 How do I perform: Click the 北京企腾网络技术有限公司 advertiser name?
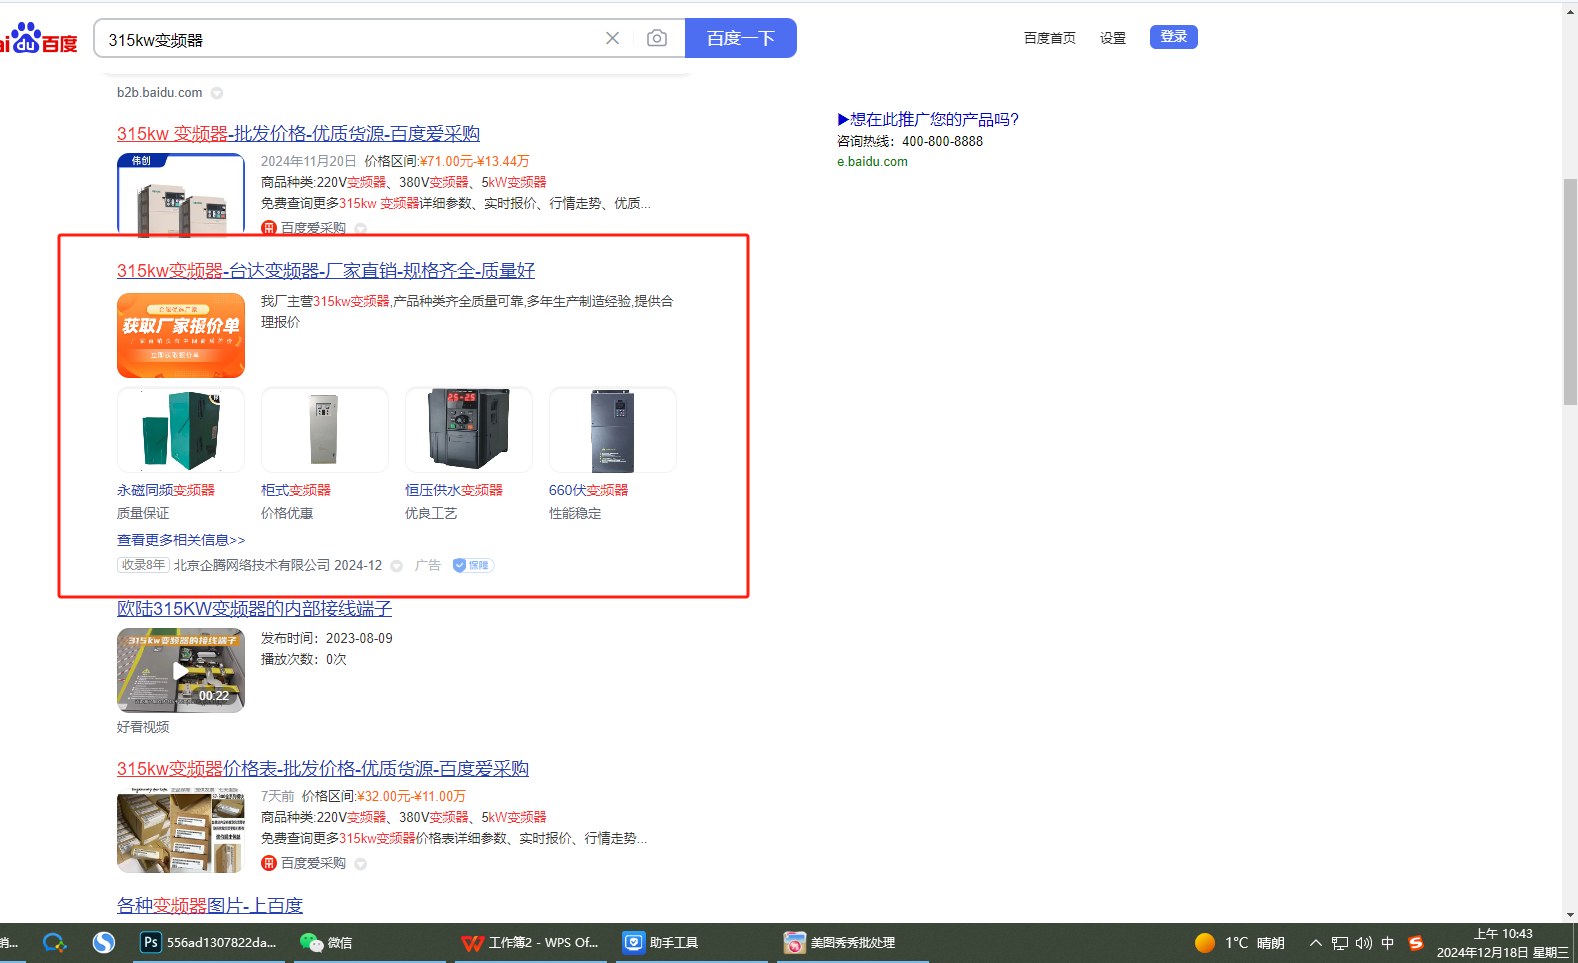pos(252,565)
